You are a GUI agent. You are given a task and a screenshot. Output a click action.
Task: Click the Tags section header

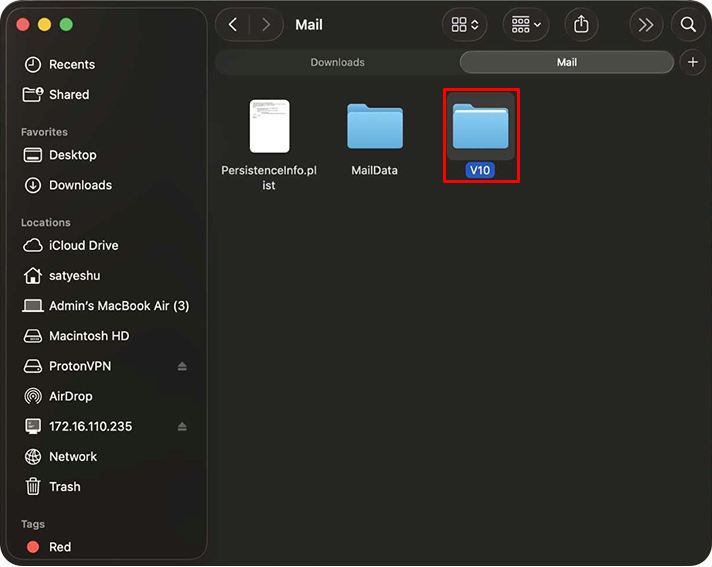pyautogui.click(x=33, y=524)
